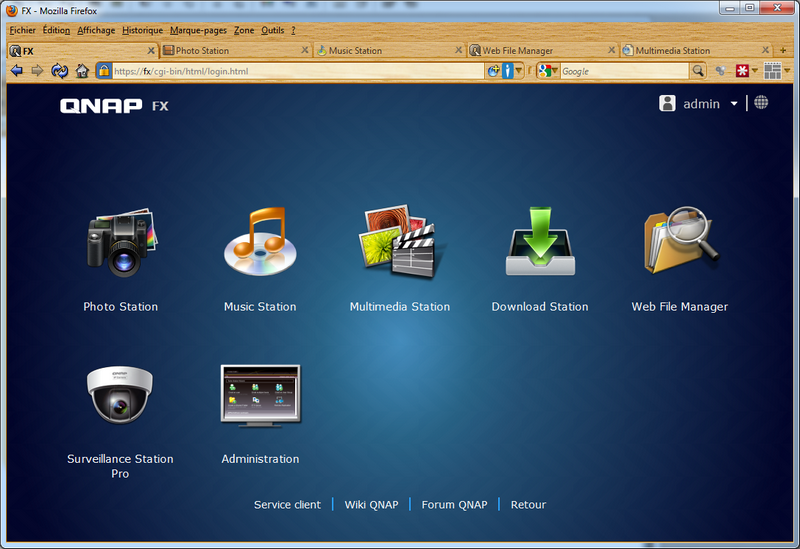The width and height of the screenshot is (800, 549).
Task: Open the Web File Manager folder icon
Action: [x=681, y=240]
